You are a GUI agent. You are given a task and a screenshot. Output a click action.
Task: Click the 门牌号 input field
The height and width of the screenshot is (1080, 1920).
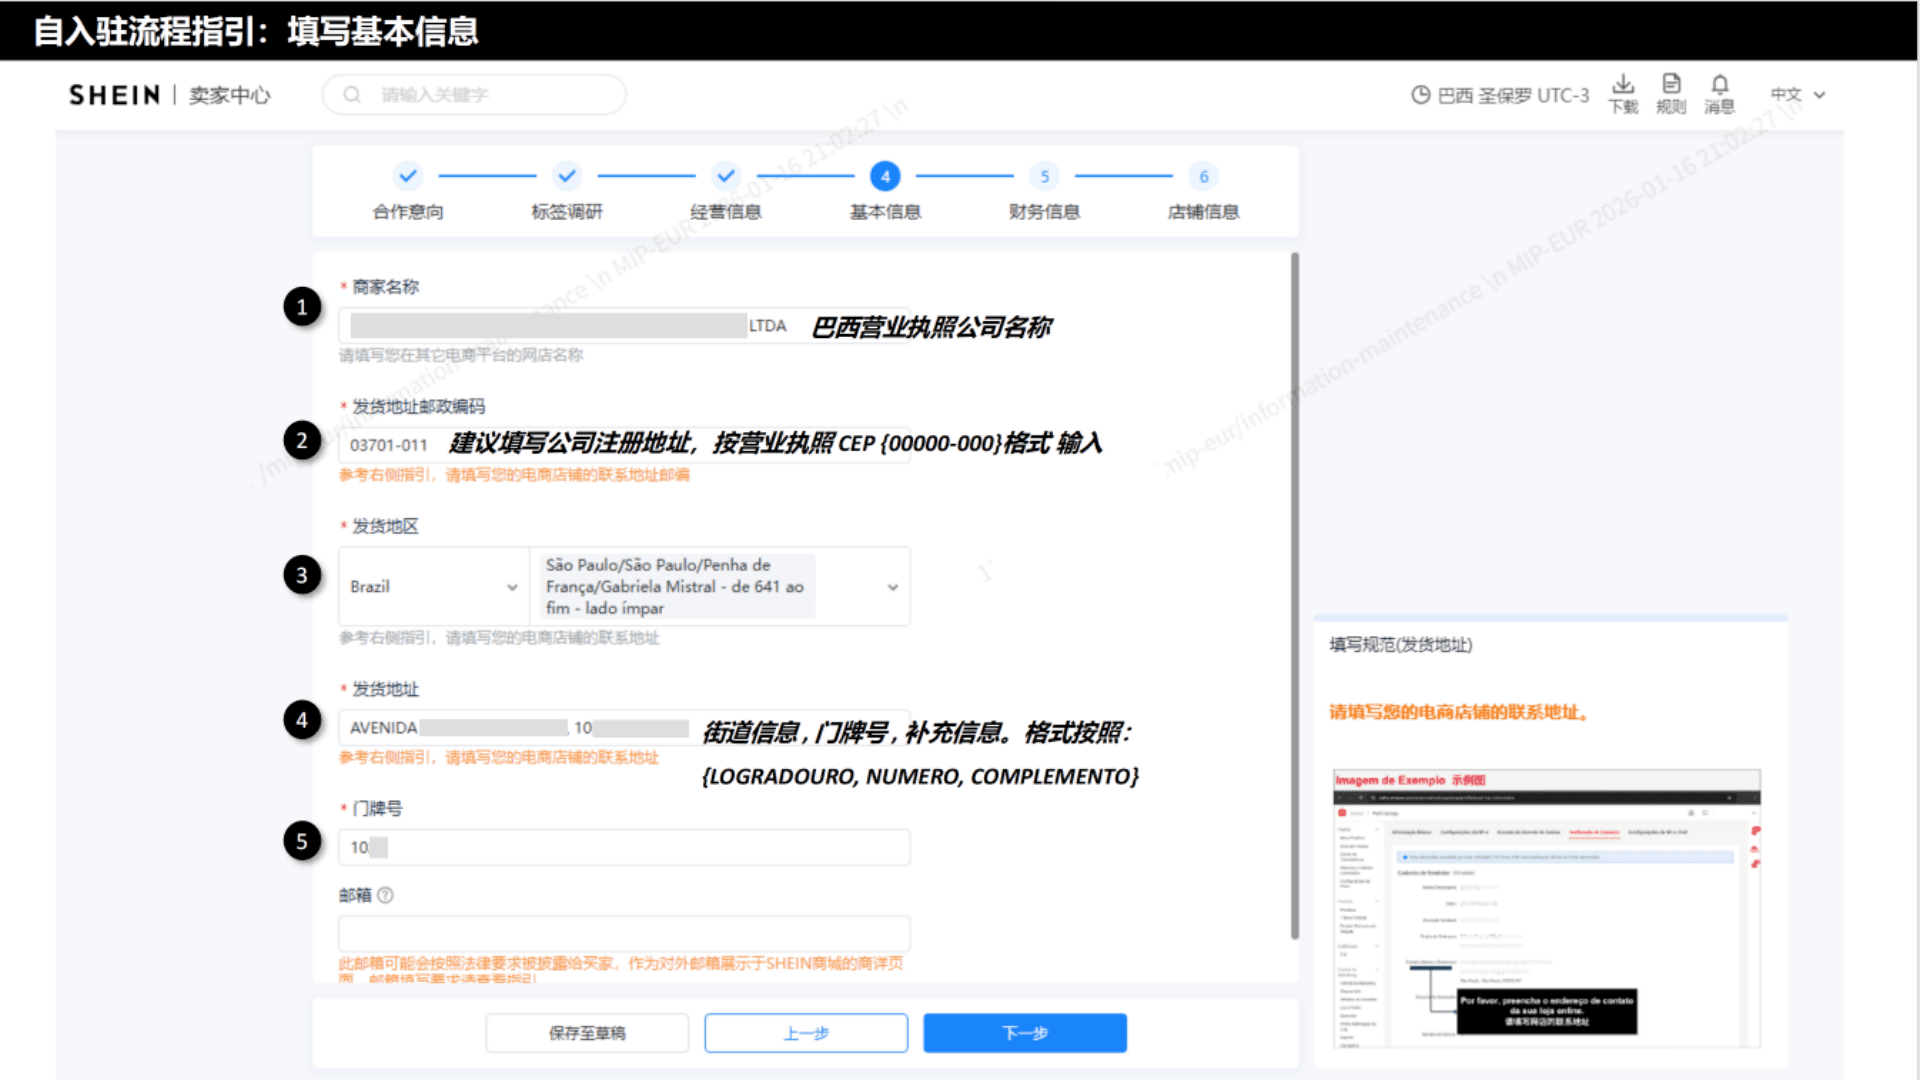click(x=624, y=847)
